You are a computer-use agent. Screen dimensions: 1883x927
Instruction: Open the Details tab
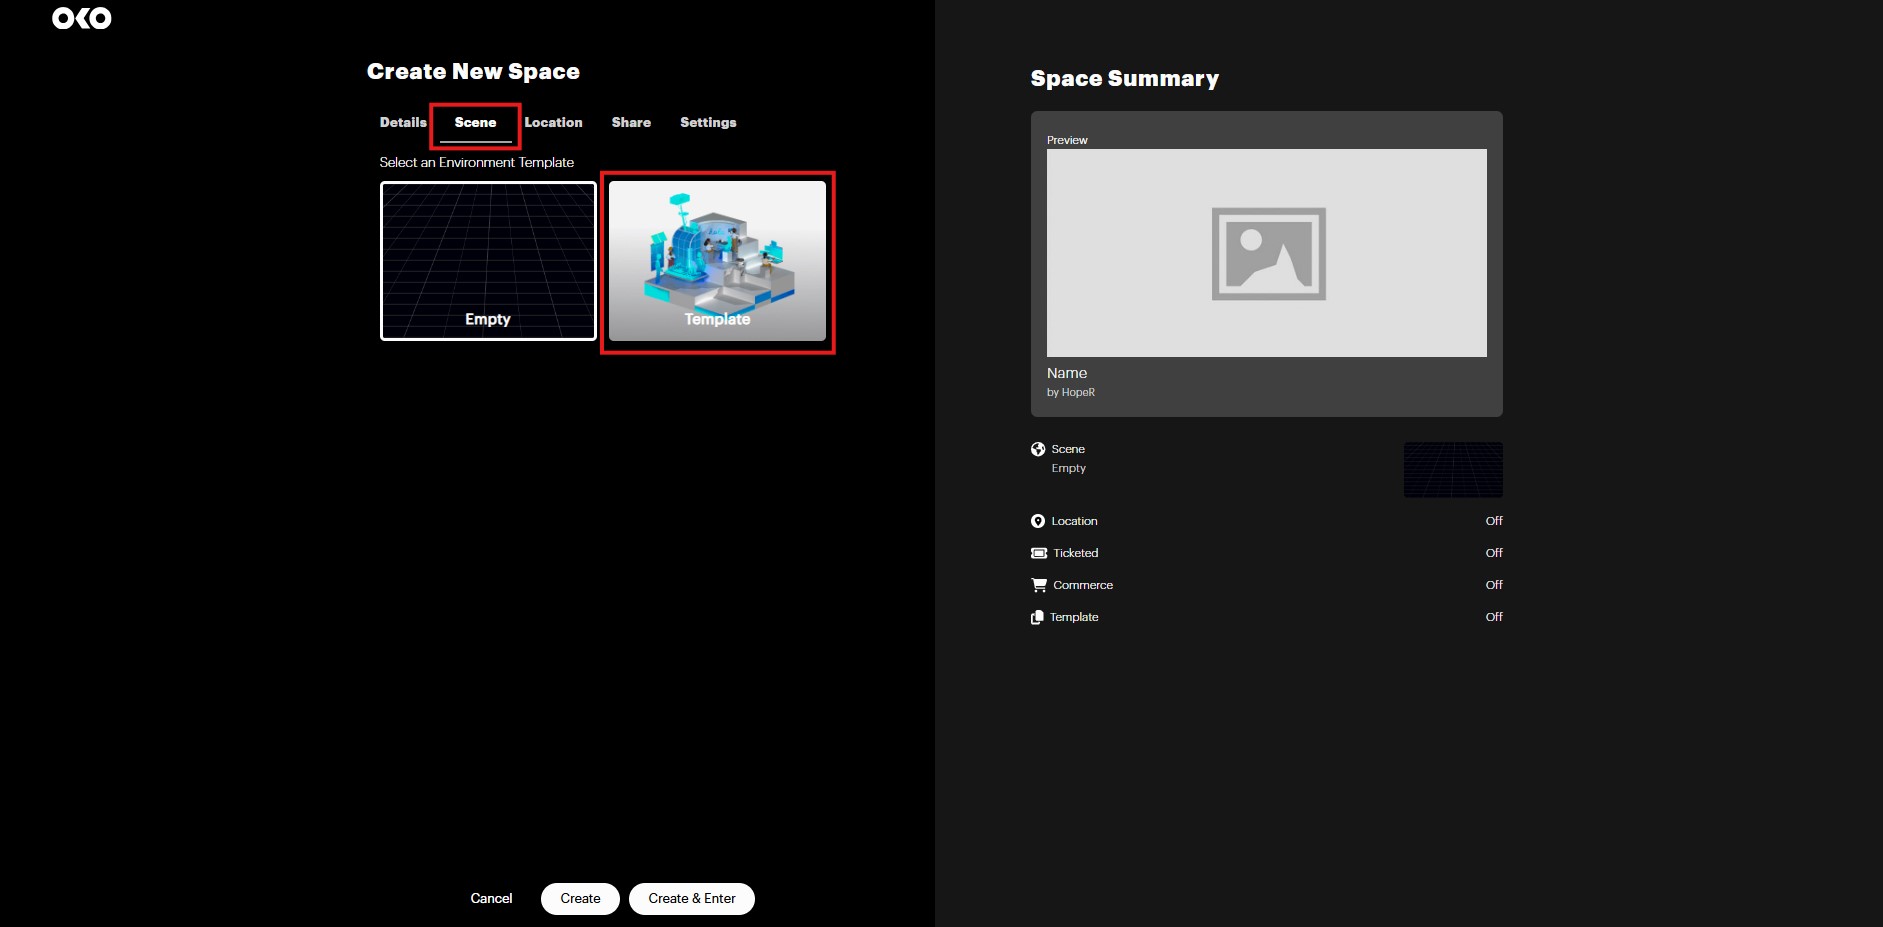pyautogui.click(x=403, y=122)
